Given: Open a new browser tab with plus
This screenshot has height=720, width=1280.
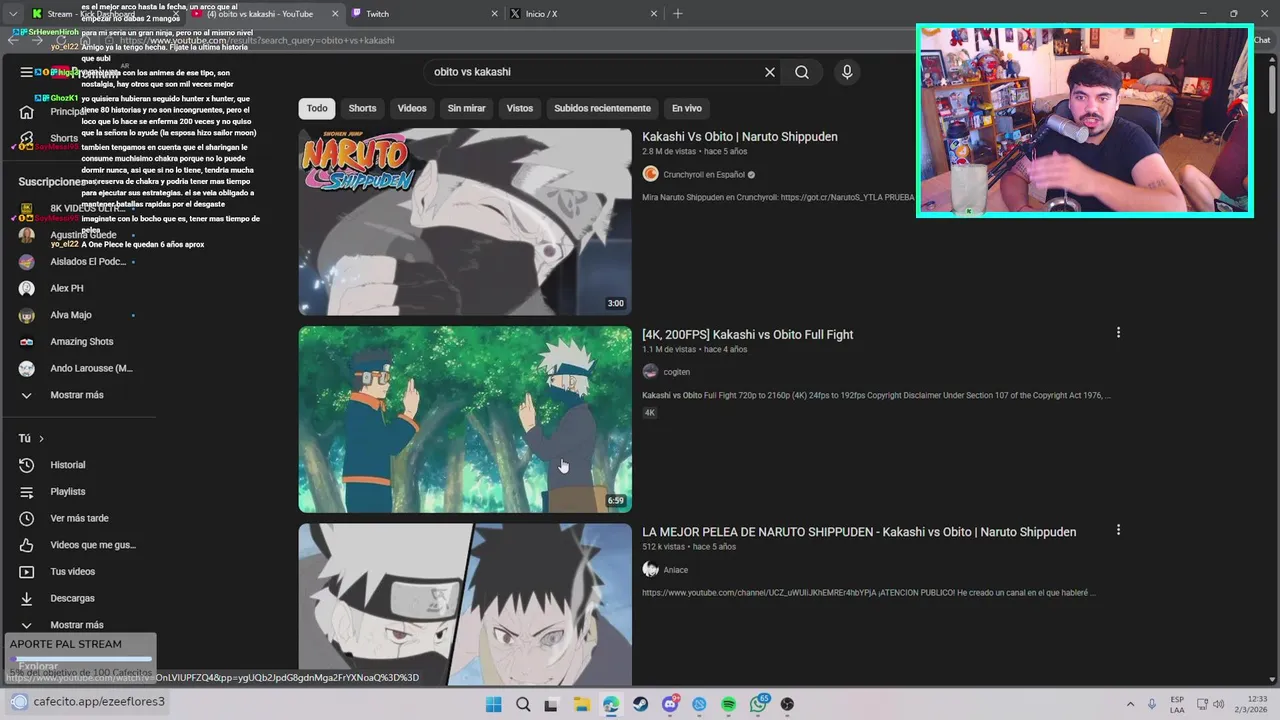Looking at the screenshot, I should point(678,14).
